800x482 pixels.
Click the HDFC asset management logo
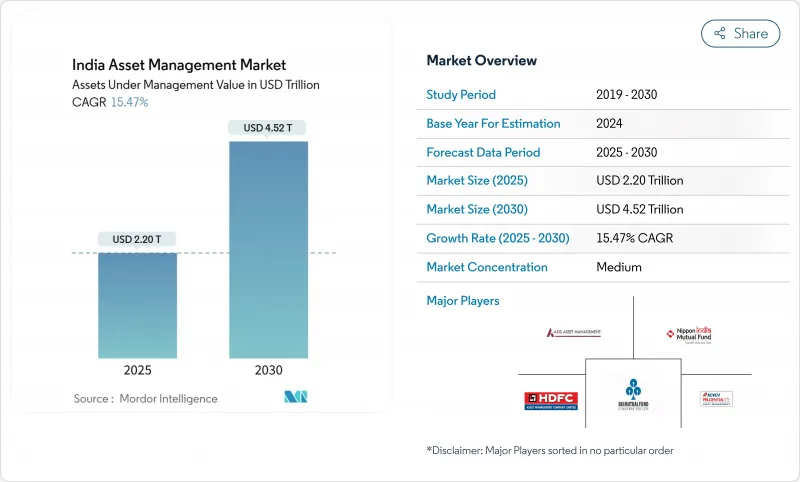click(x=552, y=399)
